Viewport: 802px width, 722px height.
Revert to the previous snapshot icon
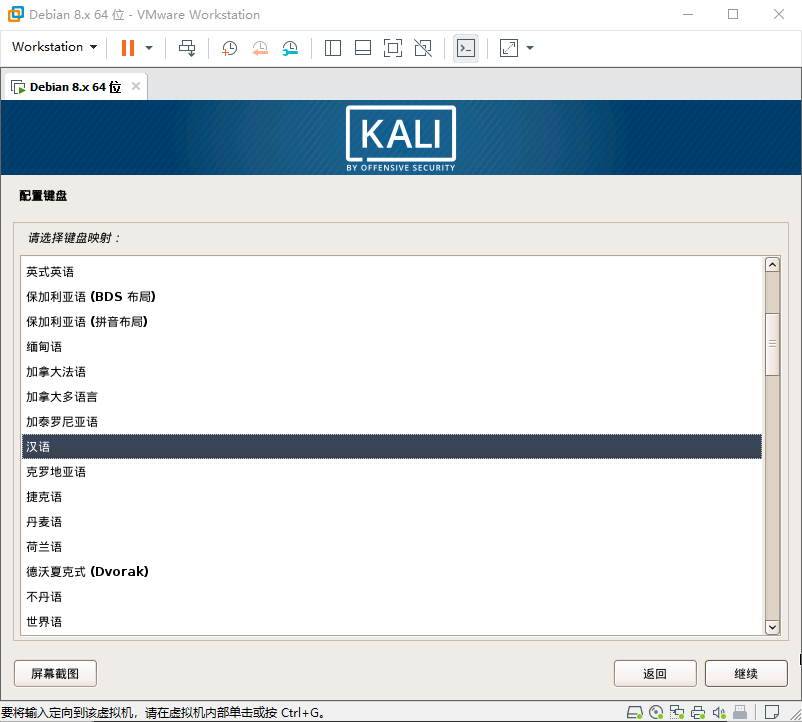[x=260, y=48]
